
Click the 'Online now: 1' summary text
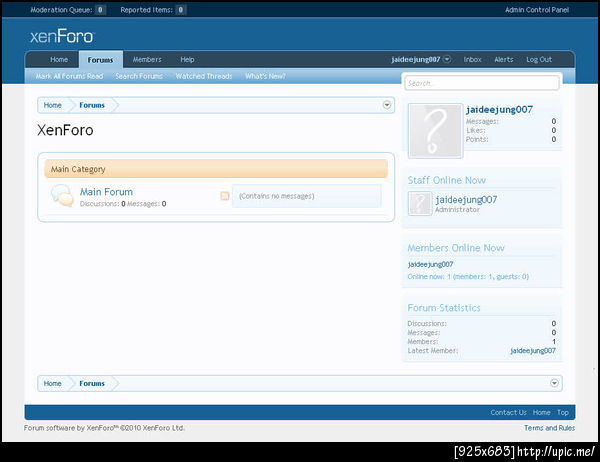click(x=468, y=276)
